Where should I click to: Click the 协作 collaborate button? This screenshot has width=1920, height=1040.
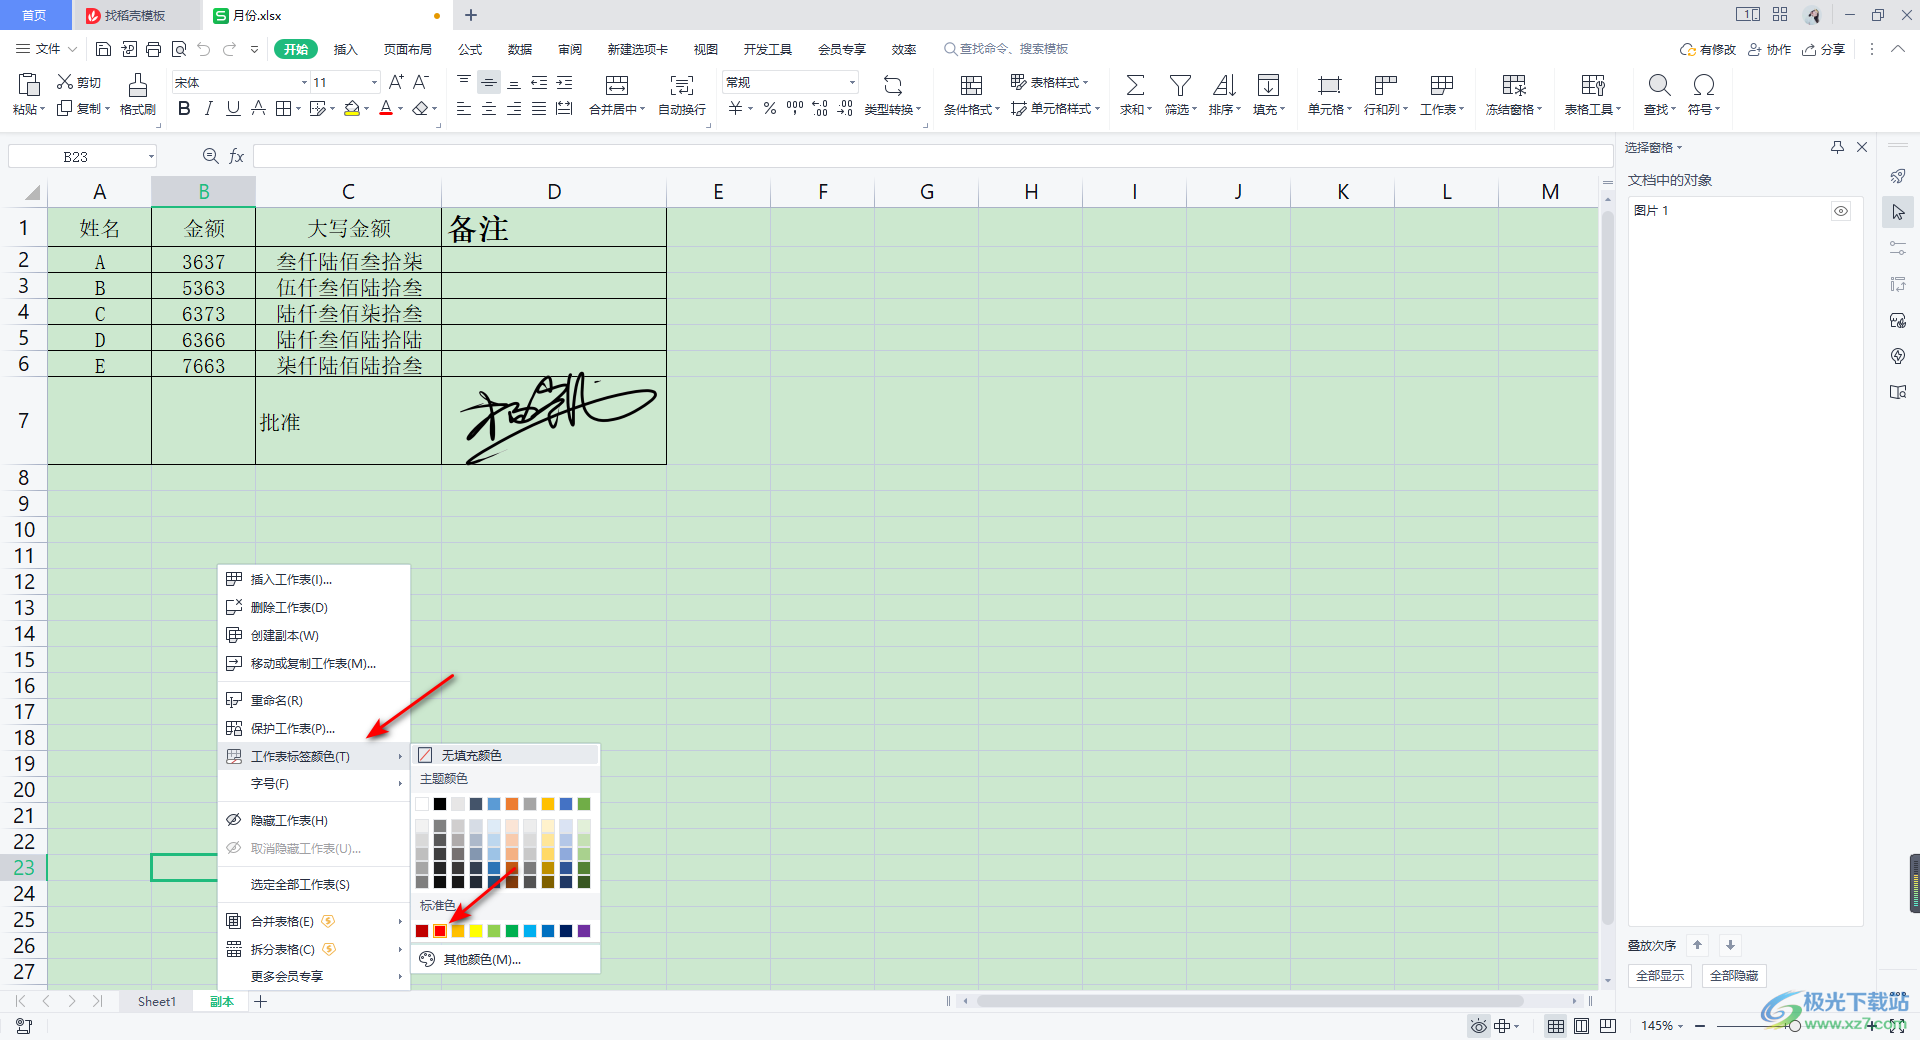1769,49
